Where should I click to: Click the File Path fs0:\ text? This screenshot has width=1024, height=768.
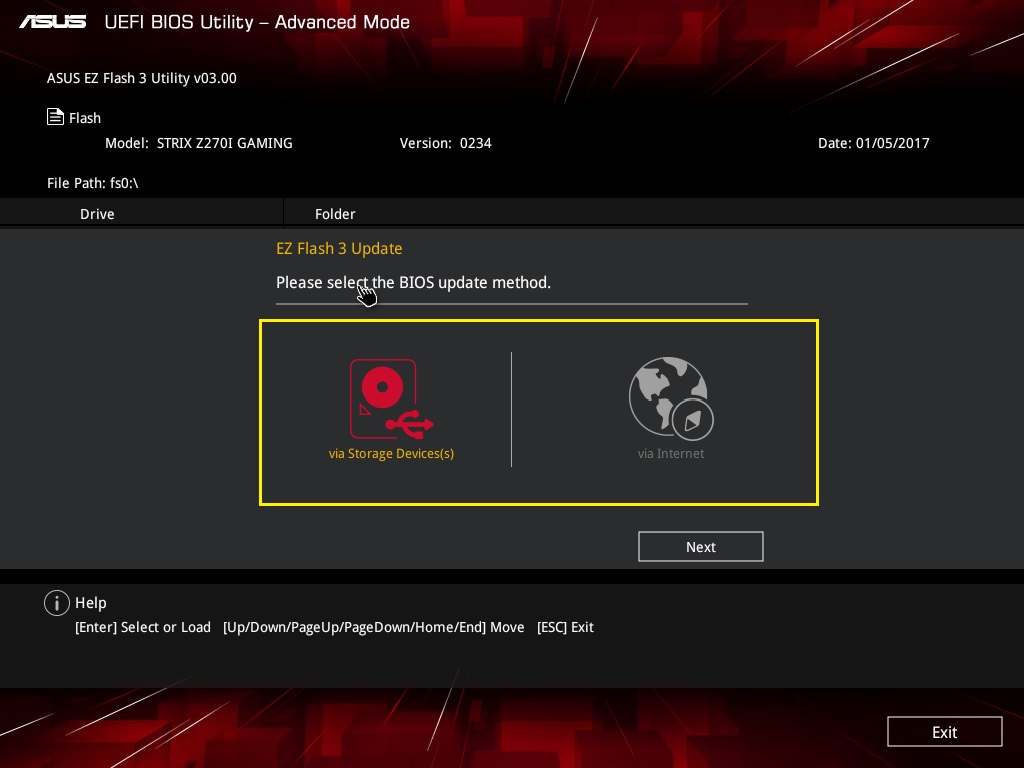pyautogui.click(x=93, y=183)
